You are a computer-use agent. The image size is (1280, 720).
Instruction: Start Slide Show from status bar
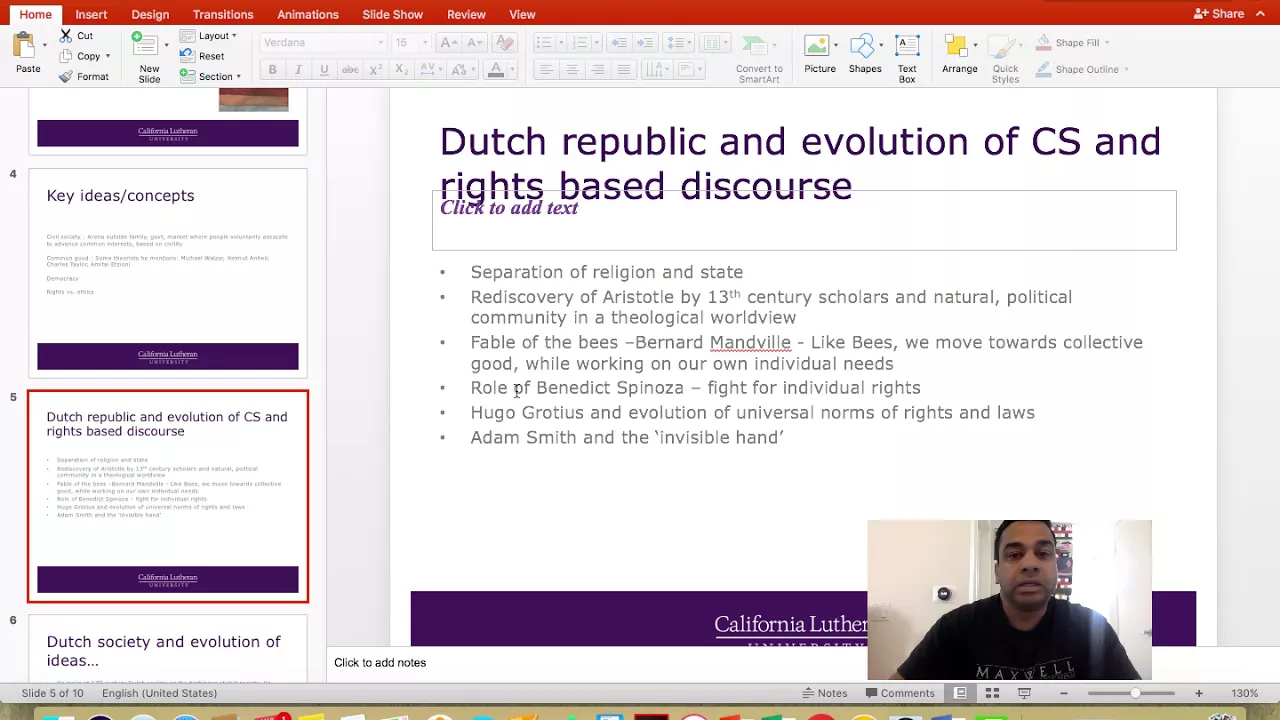(x=1024, y=693)
